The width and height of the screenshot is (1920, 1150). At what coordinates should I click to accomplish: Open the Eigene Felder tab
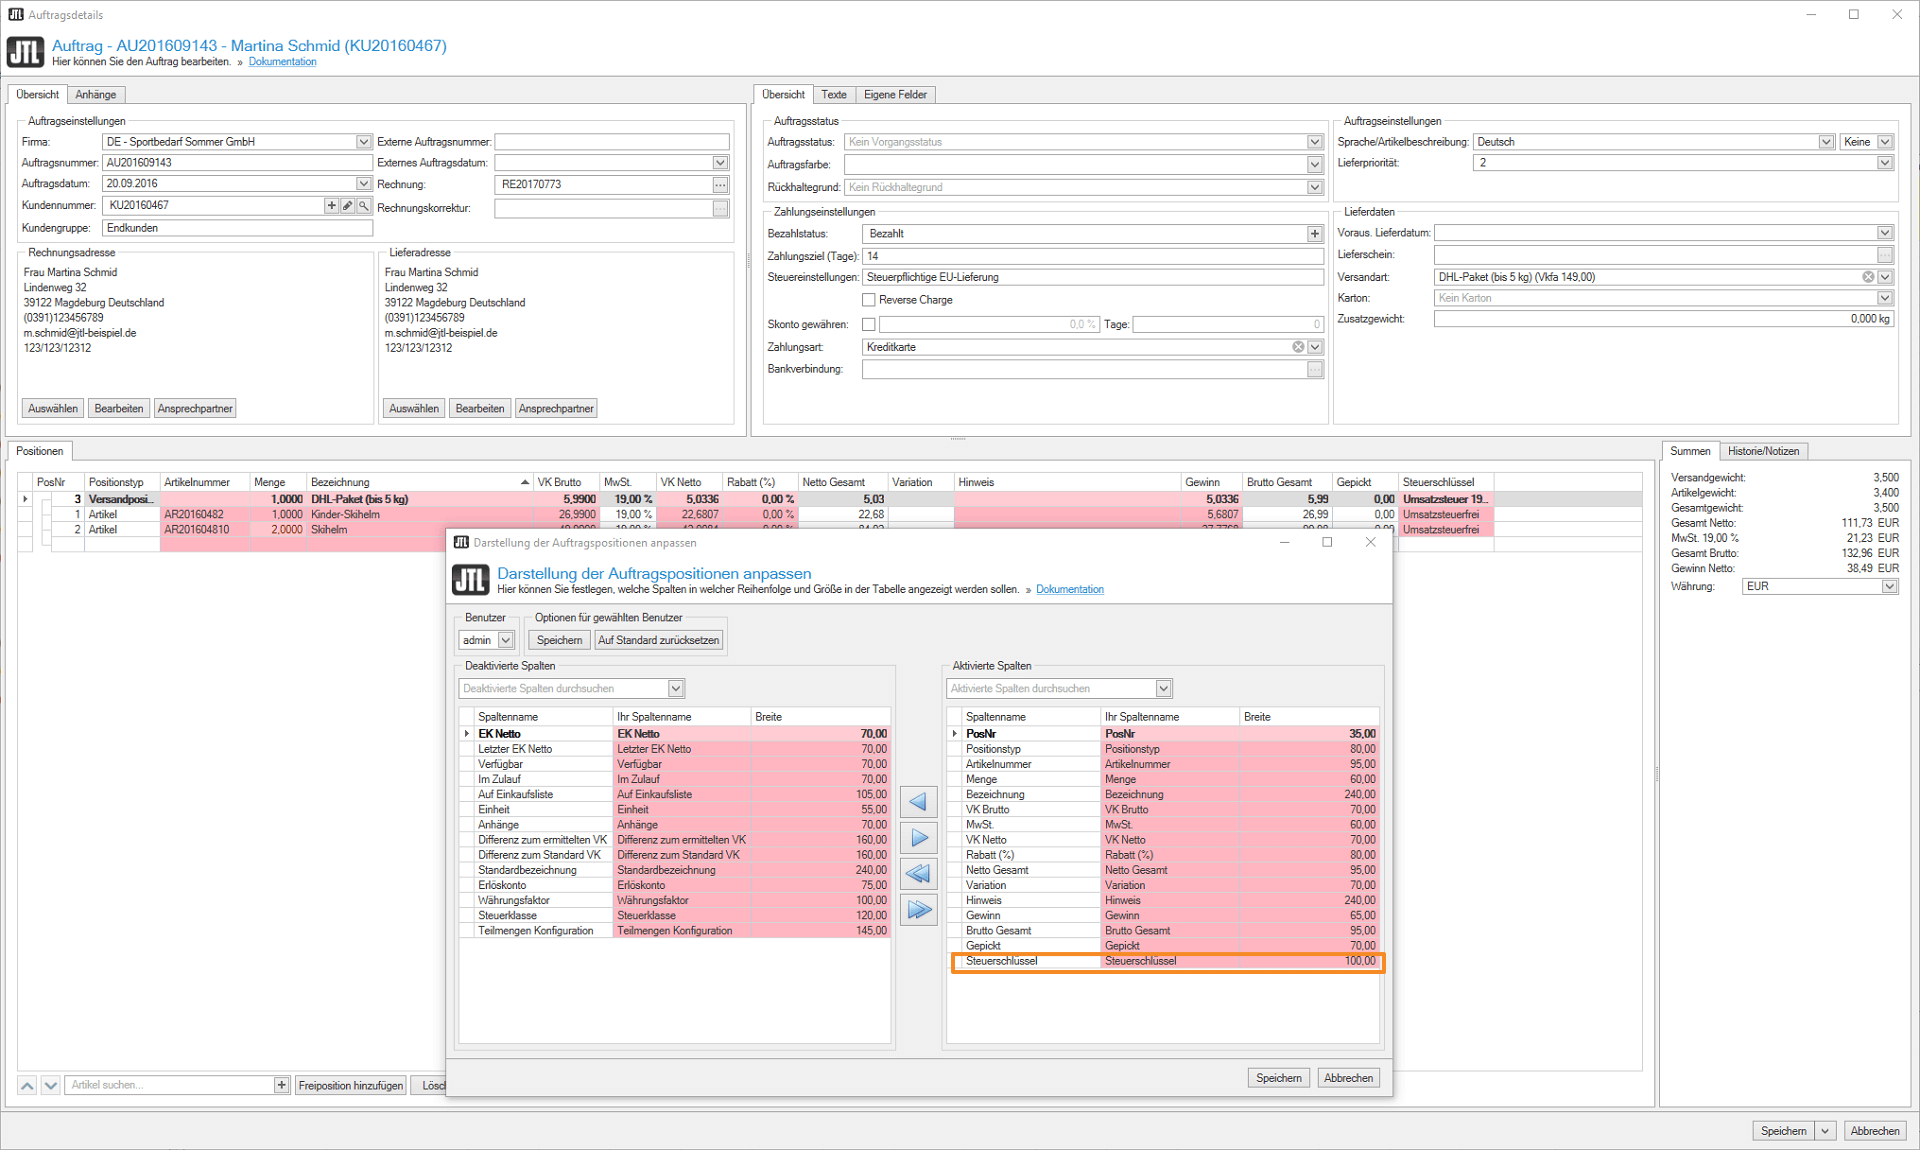point(895,95)
